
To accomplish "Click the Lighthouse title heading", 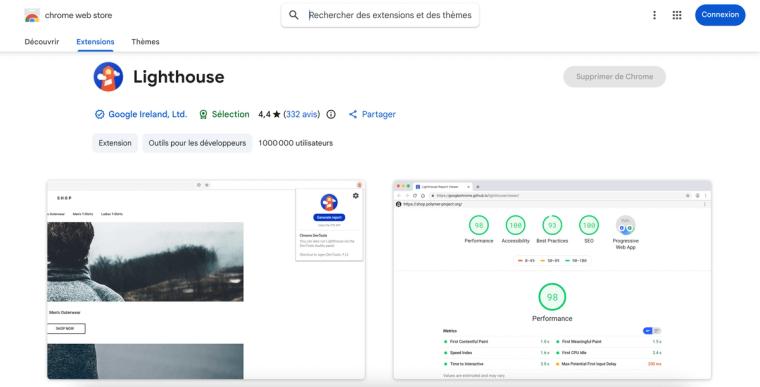I will [x=179, y=77].
